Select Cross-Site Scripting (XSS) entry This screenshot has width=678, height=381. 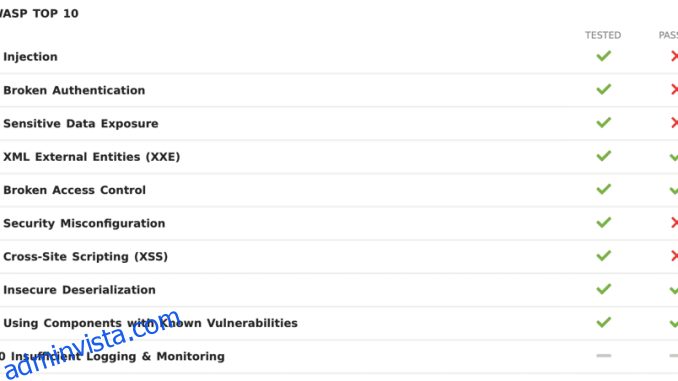coord(85,256)
